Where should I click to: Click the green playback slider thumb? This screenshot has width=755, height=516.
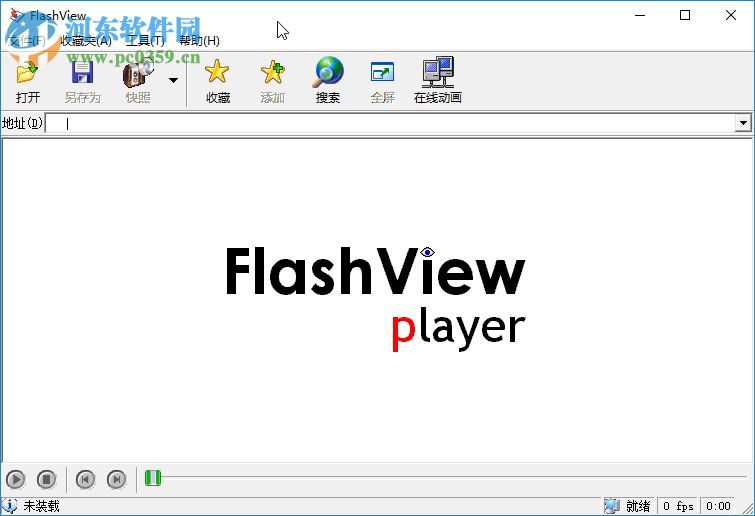click(x=153, y=478)
